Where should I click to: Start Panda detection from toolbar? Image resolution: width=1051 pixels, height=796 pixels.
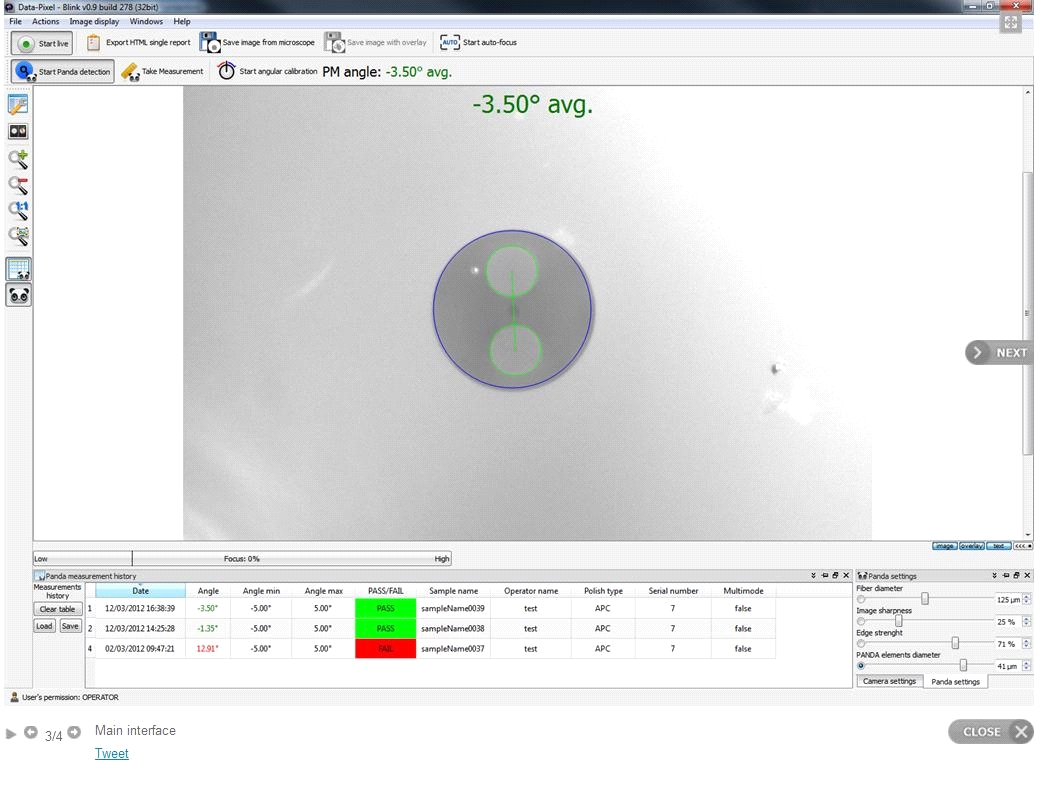click(63, 72)
